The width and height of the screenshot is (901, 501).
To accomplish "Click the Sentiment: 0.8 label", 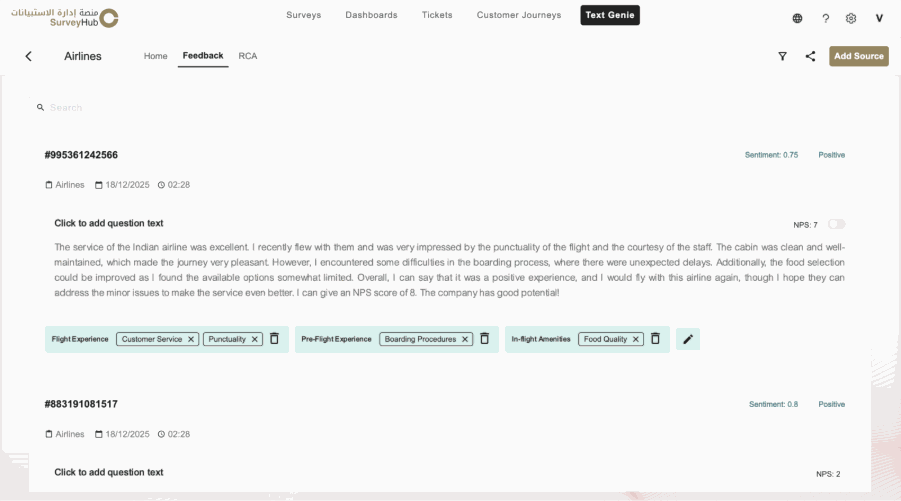I will pos(773,404).
